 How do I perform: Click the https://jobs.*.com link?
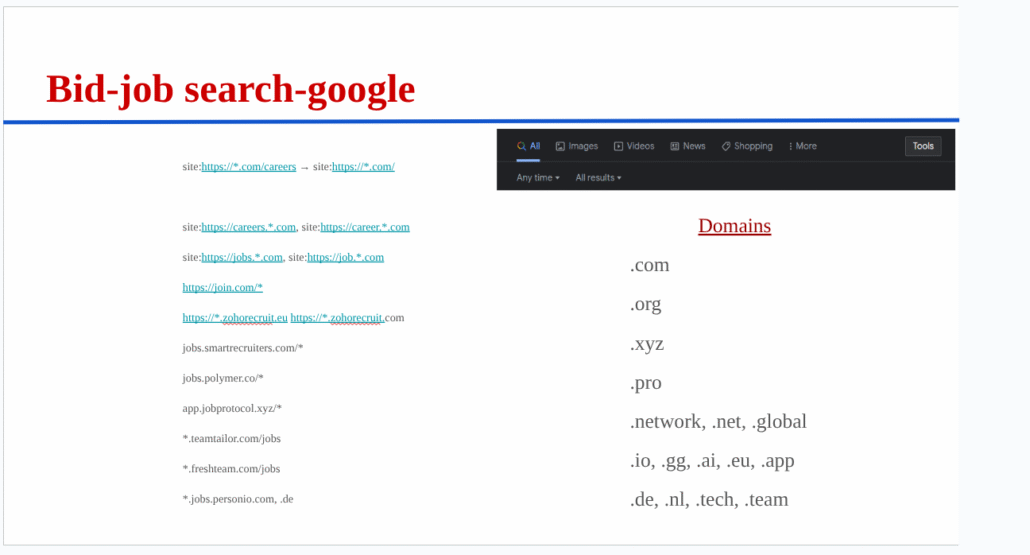pyautogui.click(x=242, y=257)
